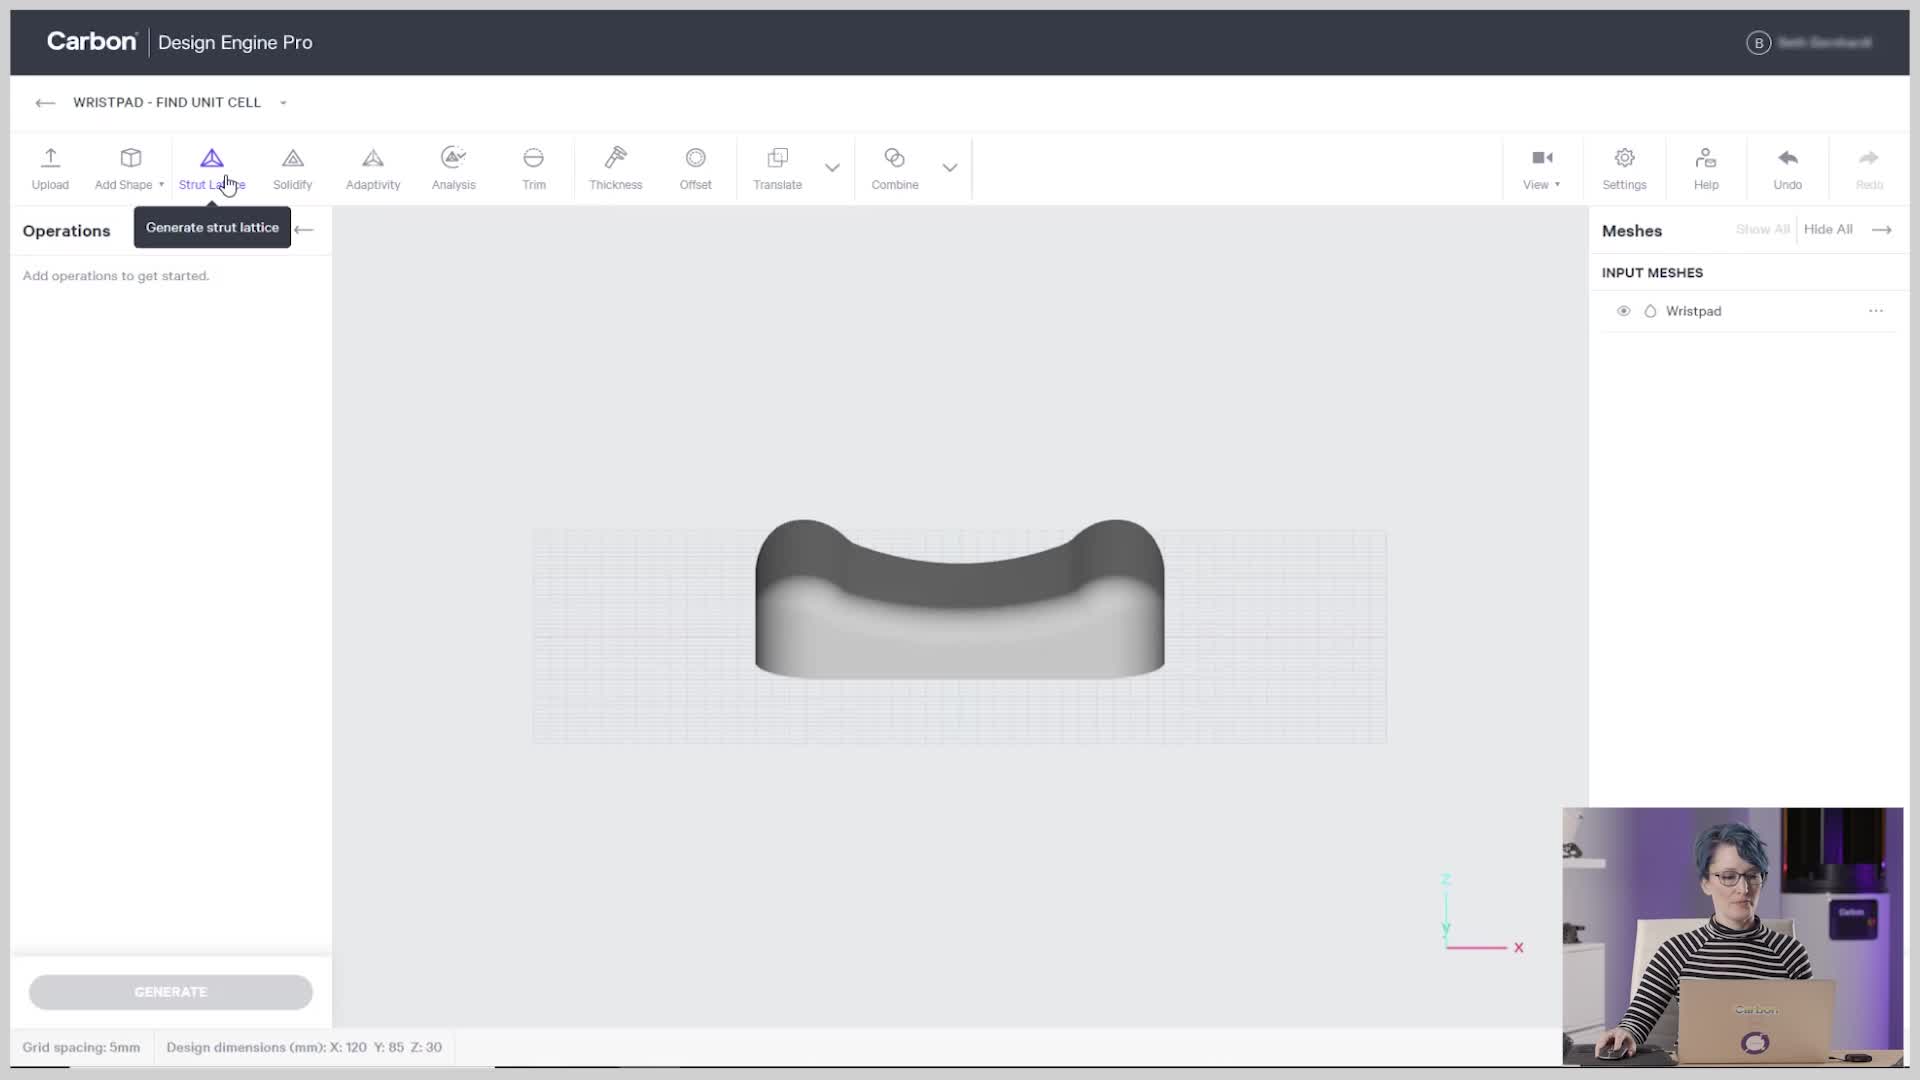
Task: Click Hide All meshes
Action: (x=1827, y=229)
